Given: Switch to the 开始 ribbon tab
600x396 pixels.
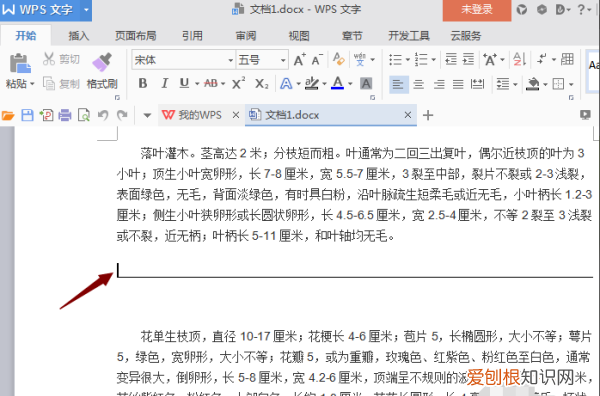Looking at the screenshot, I should pos(26,36).
